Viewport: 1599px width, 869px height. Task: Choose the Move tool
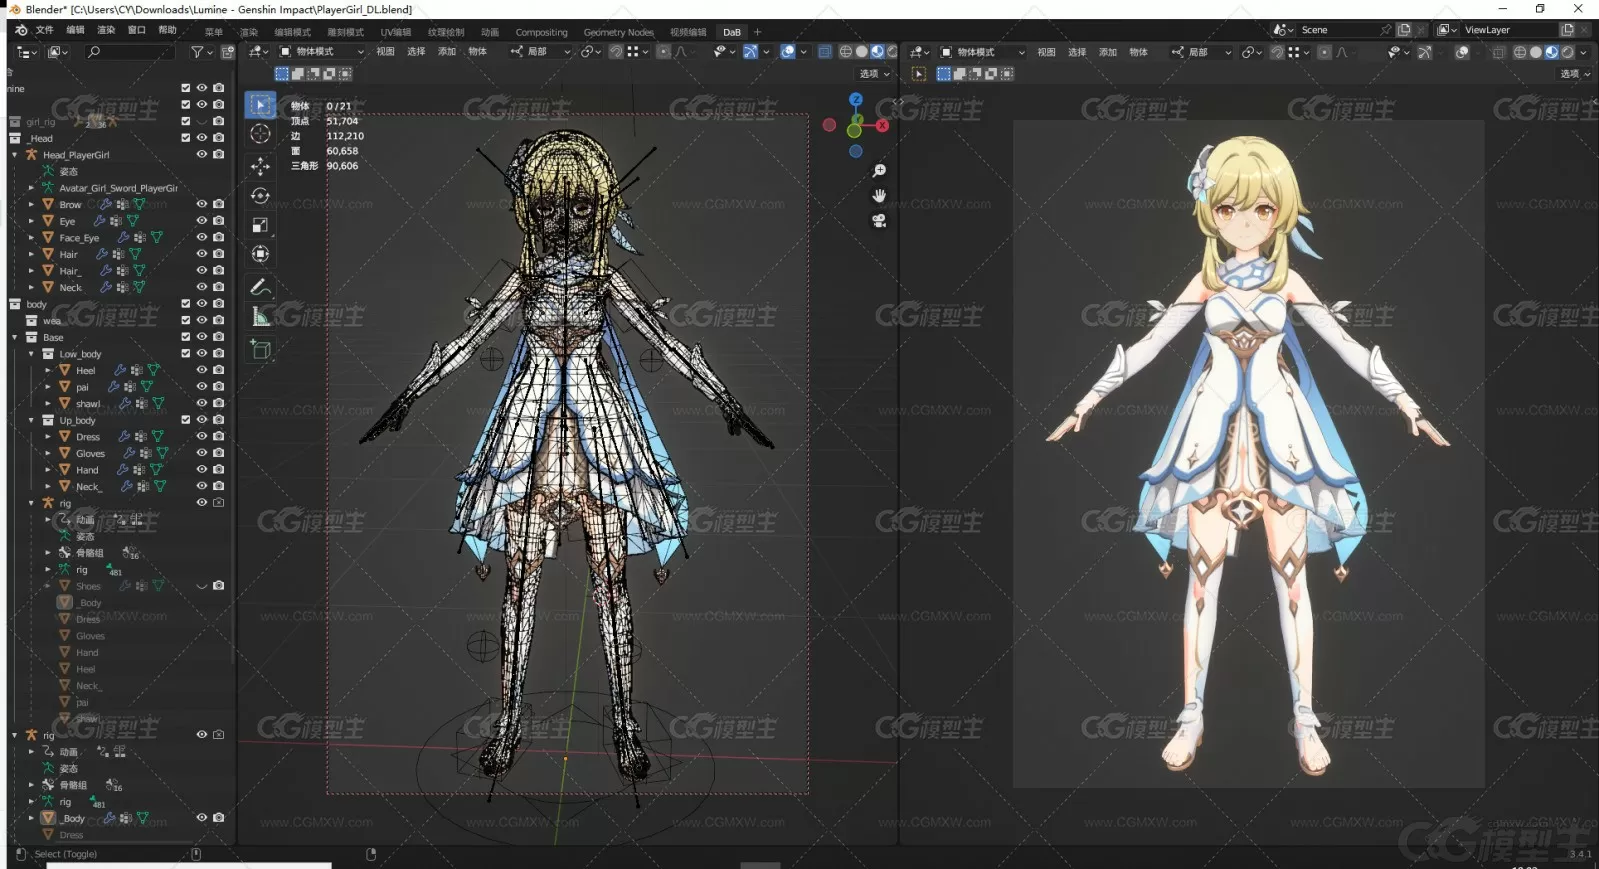pos(260,165)
